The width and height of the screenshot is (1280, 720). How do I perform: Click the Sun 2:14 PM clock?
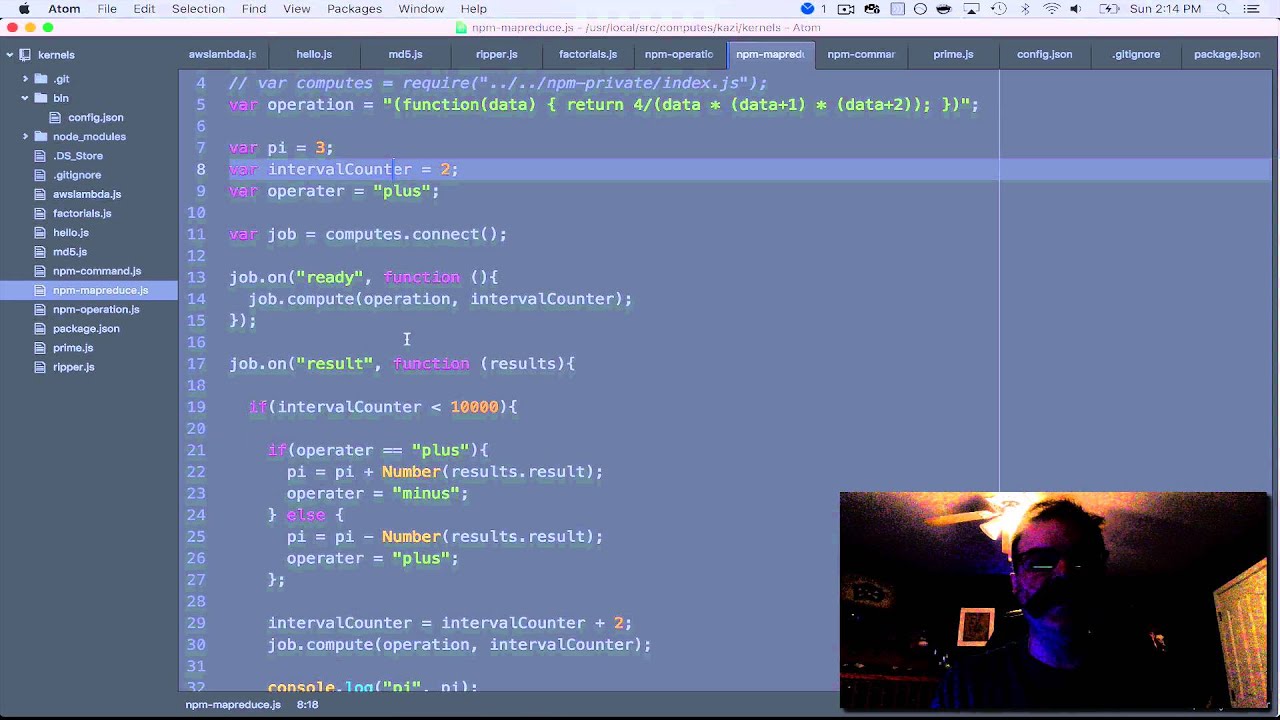point(1165,9)
